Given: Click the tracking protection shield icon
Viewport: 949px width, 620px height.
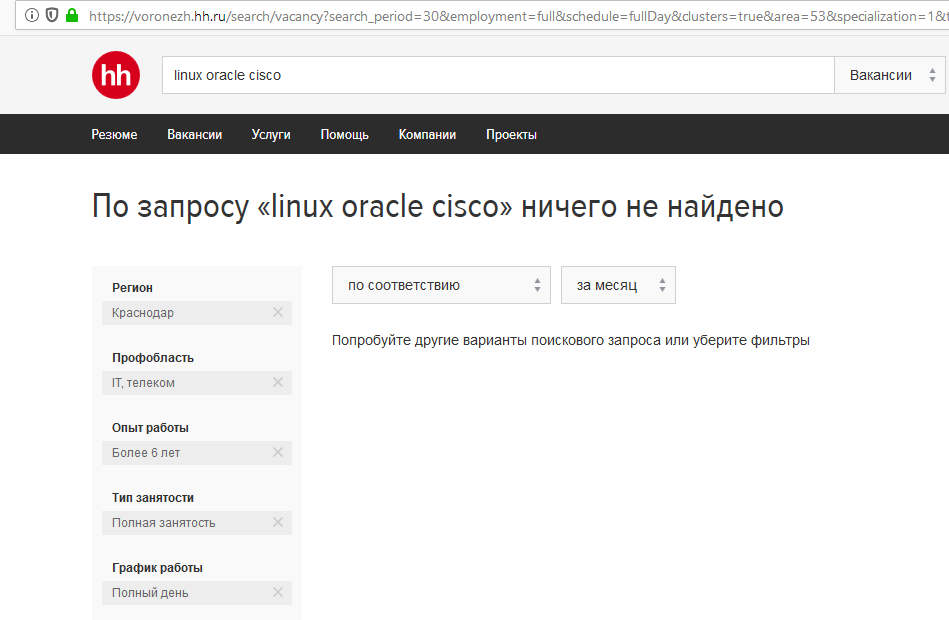Looking at the screenshot, I should coord(52,15).
